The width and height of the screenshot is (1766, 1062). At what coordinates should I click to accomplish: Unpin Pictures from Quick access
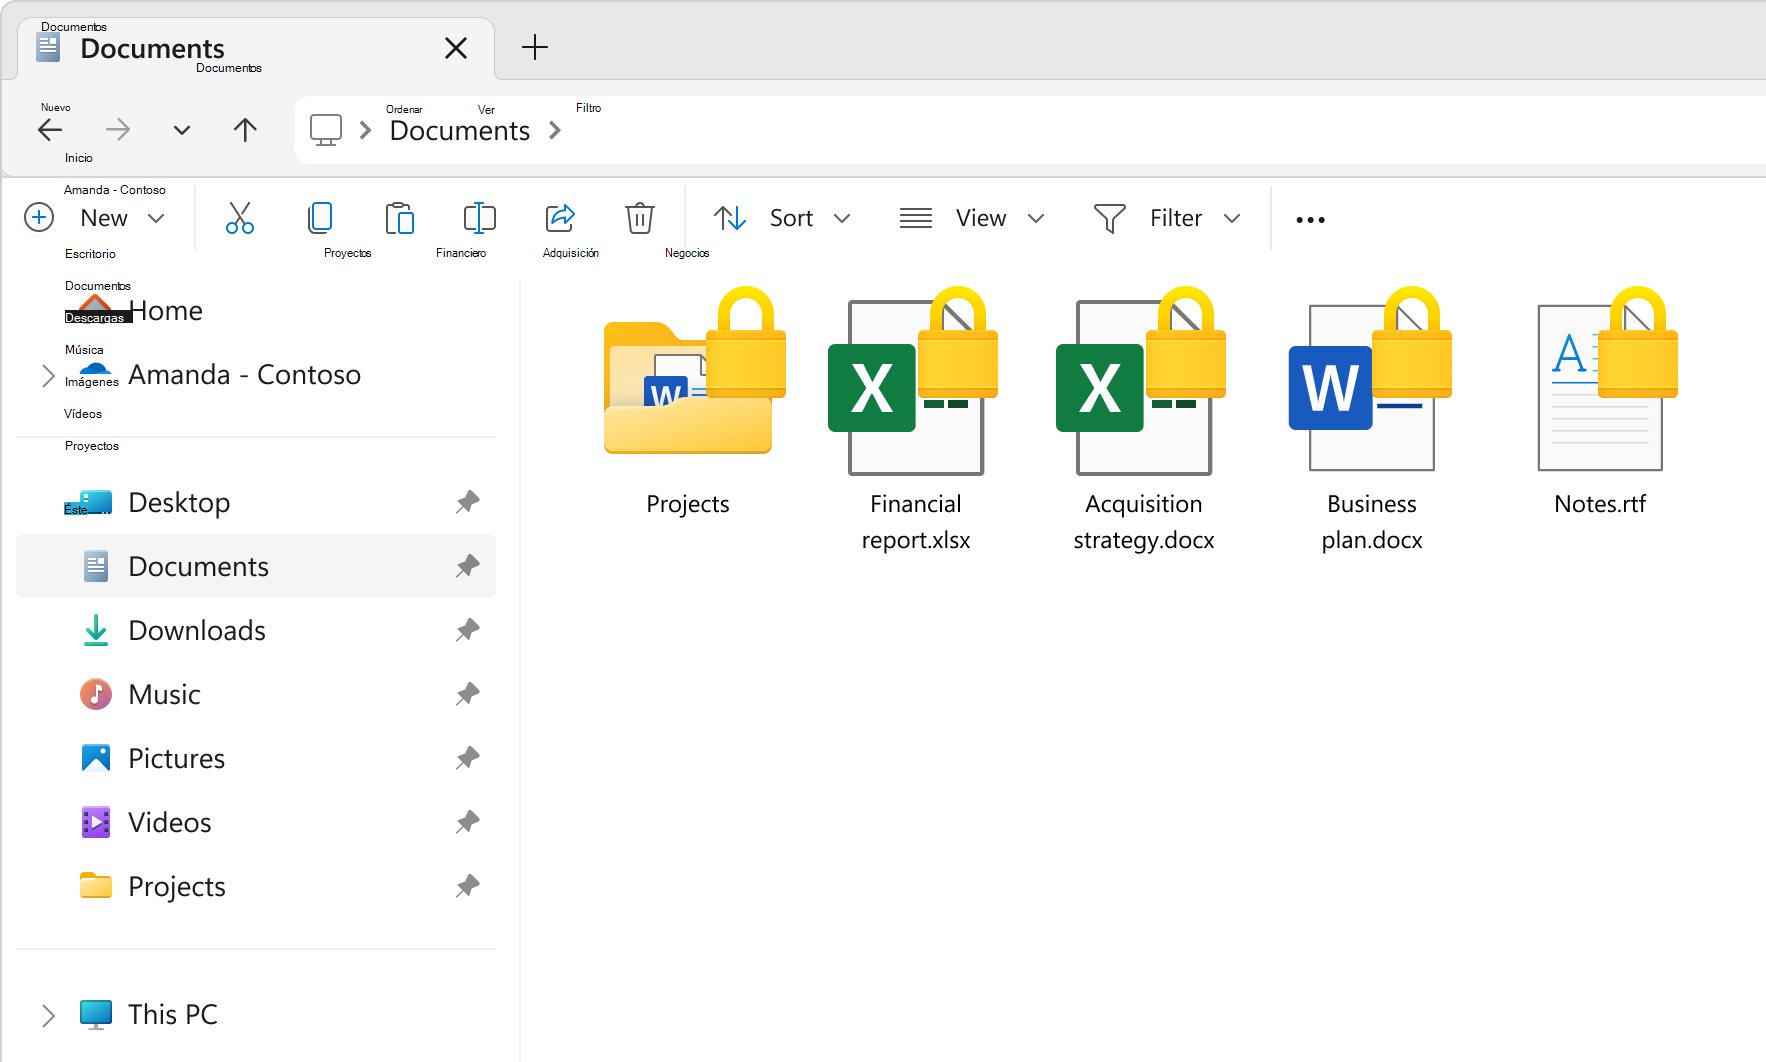[467, 758]
